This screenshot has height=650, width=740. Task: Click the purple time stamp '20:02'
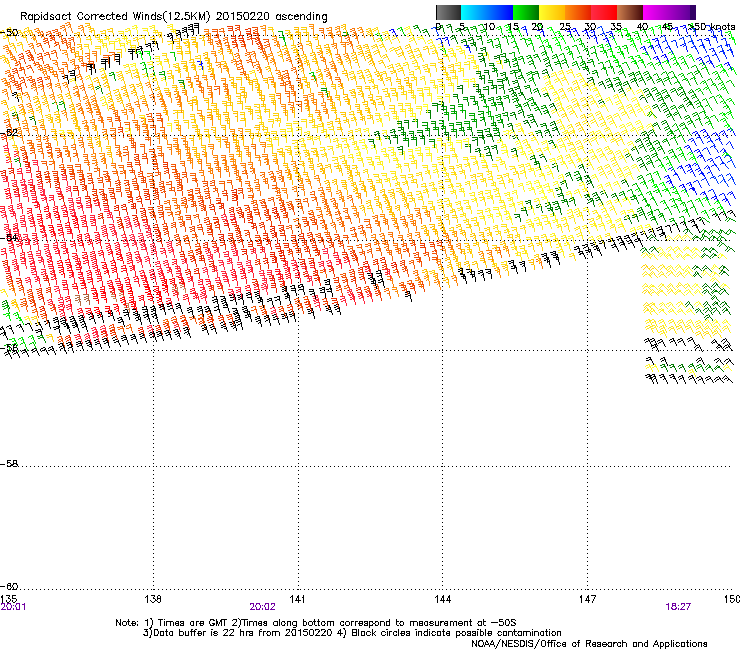tap(262, 607)
